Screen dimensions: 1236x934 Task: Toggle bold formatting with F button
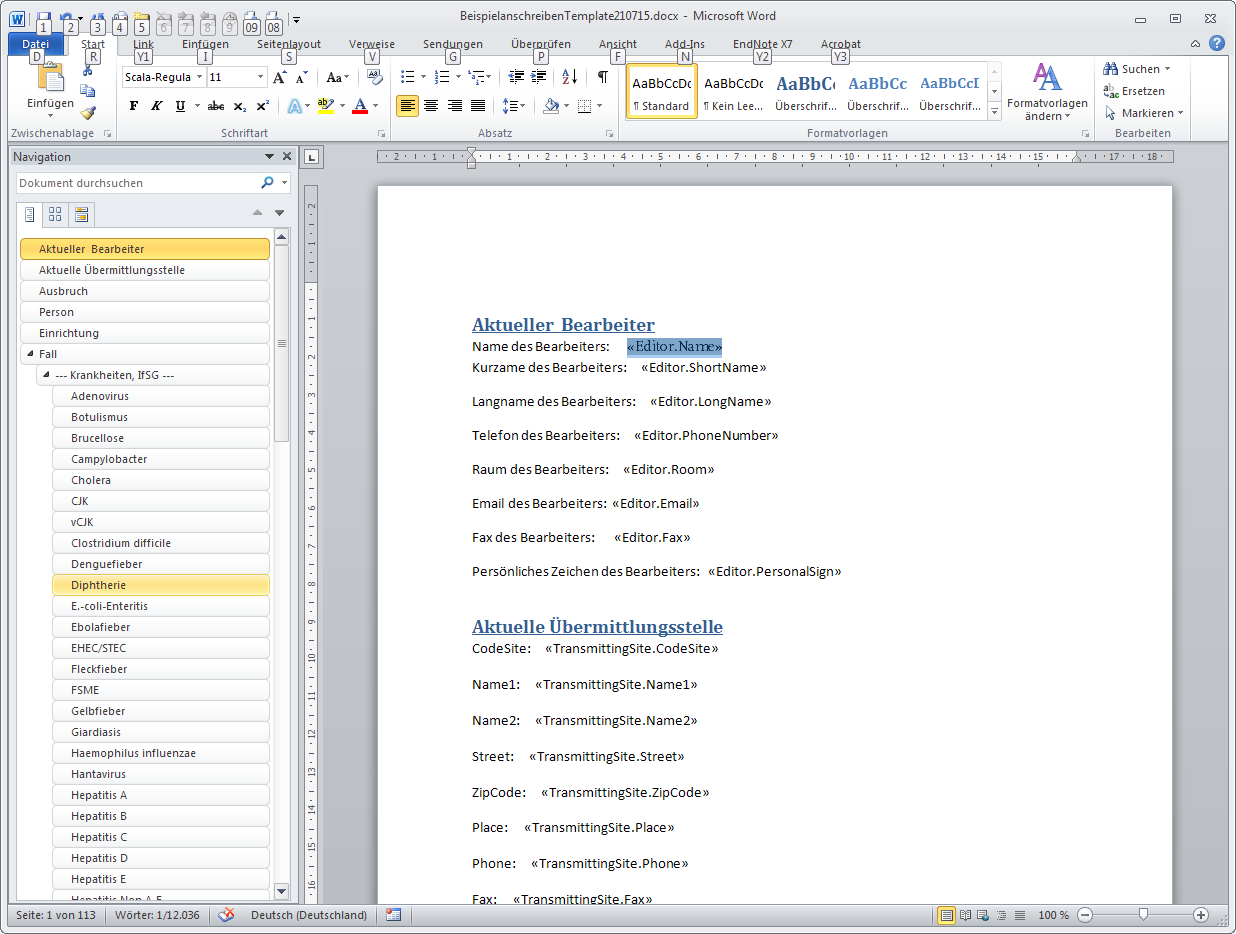pos(134,106)
